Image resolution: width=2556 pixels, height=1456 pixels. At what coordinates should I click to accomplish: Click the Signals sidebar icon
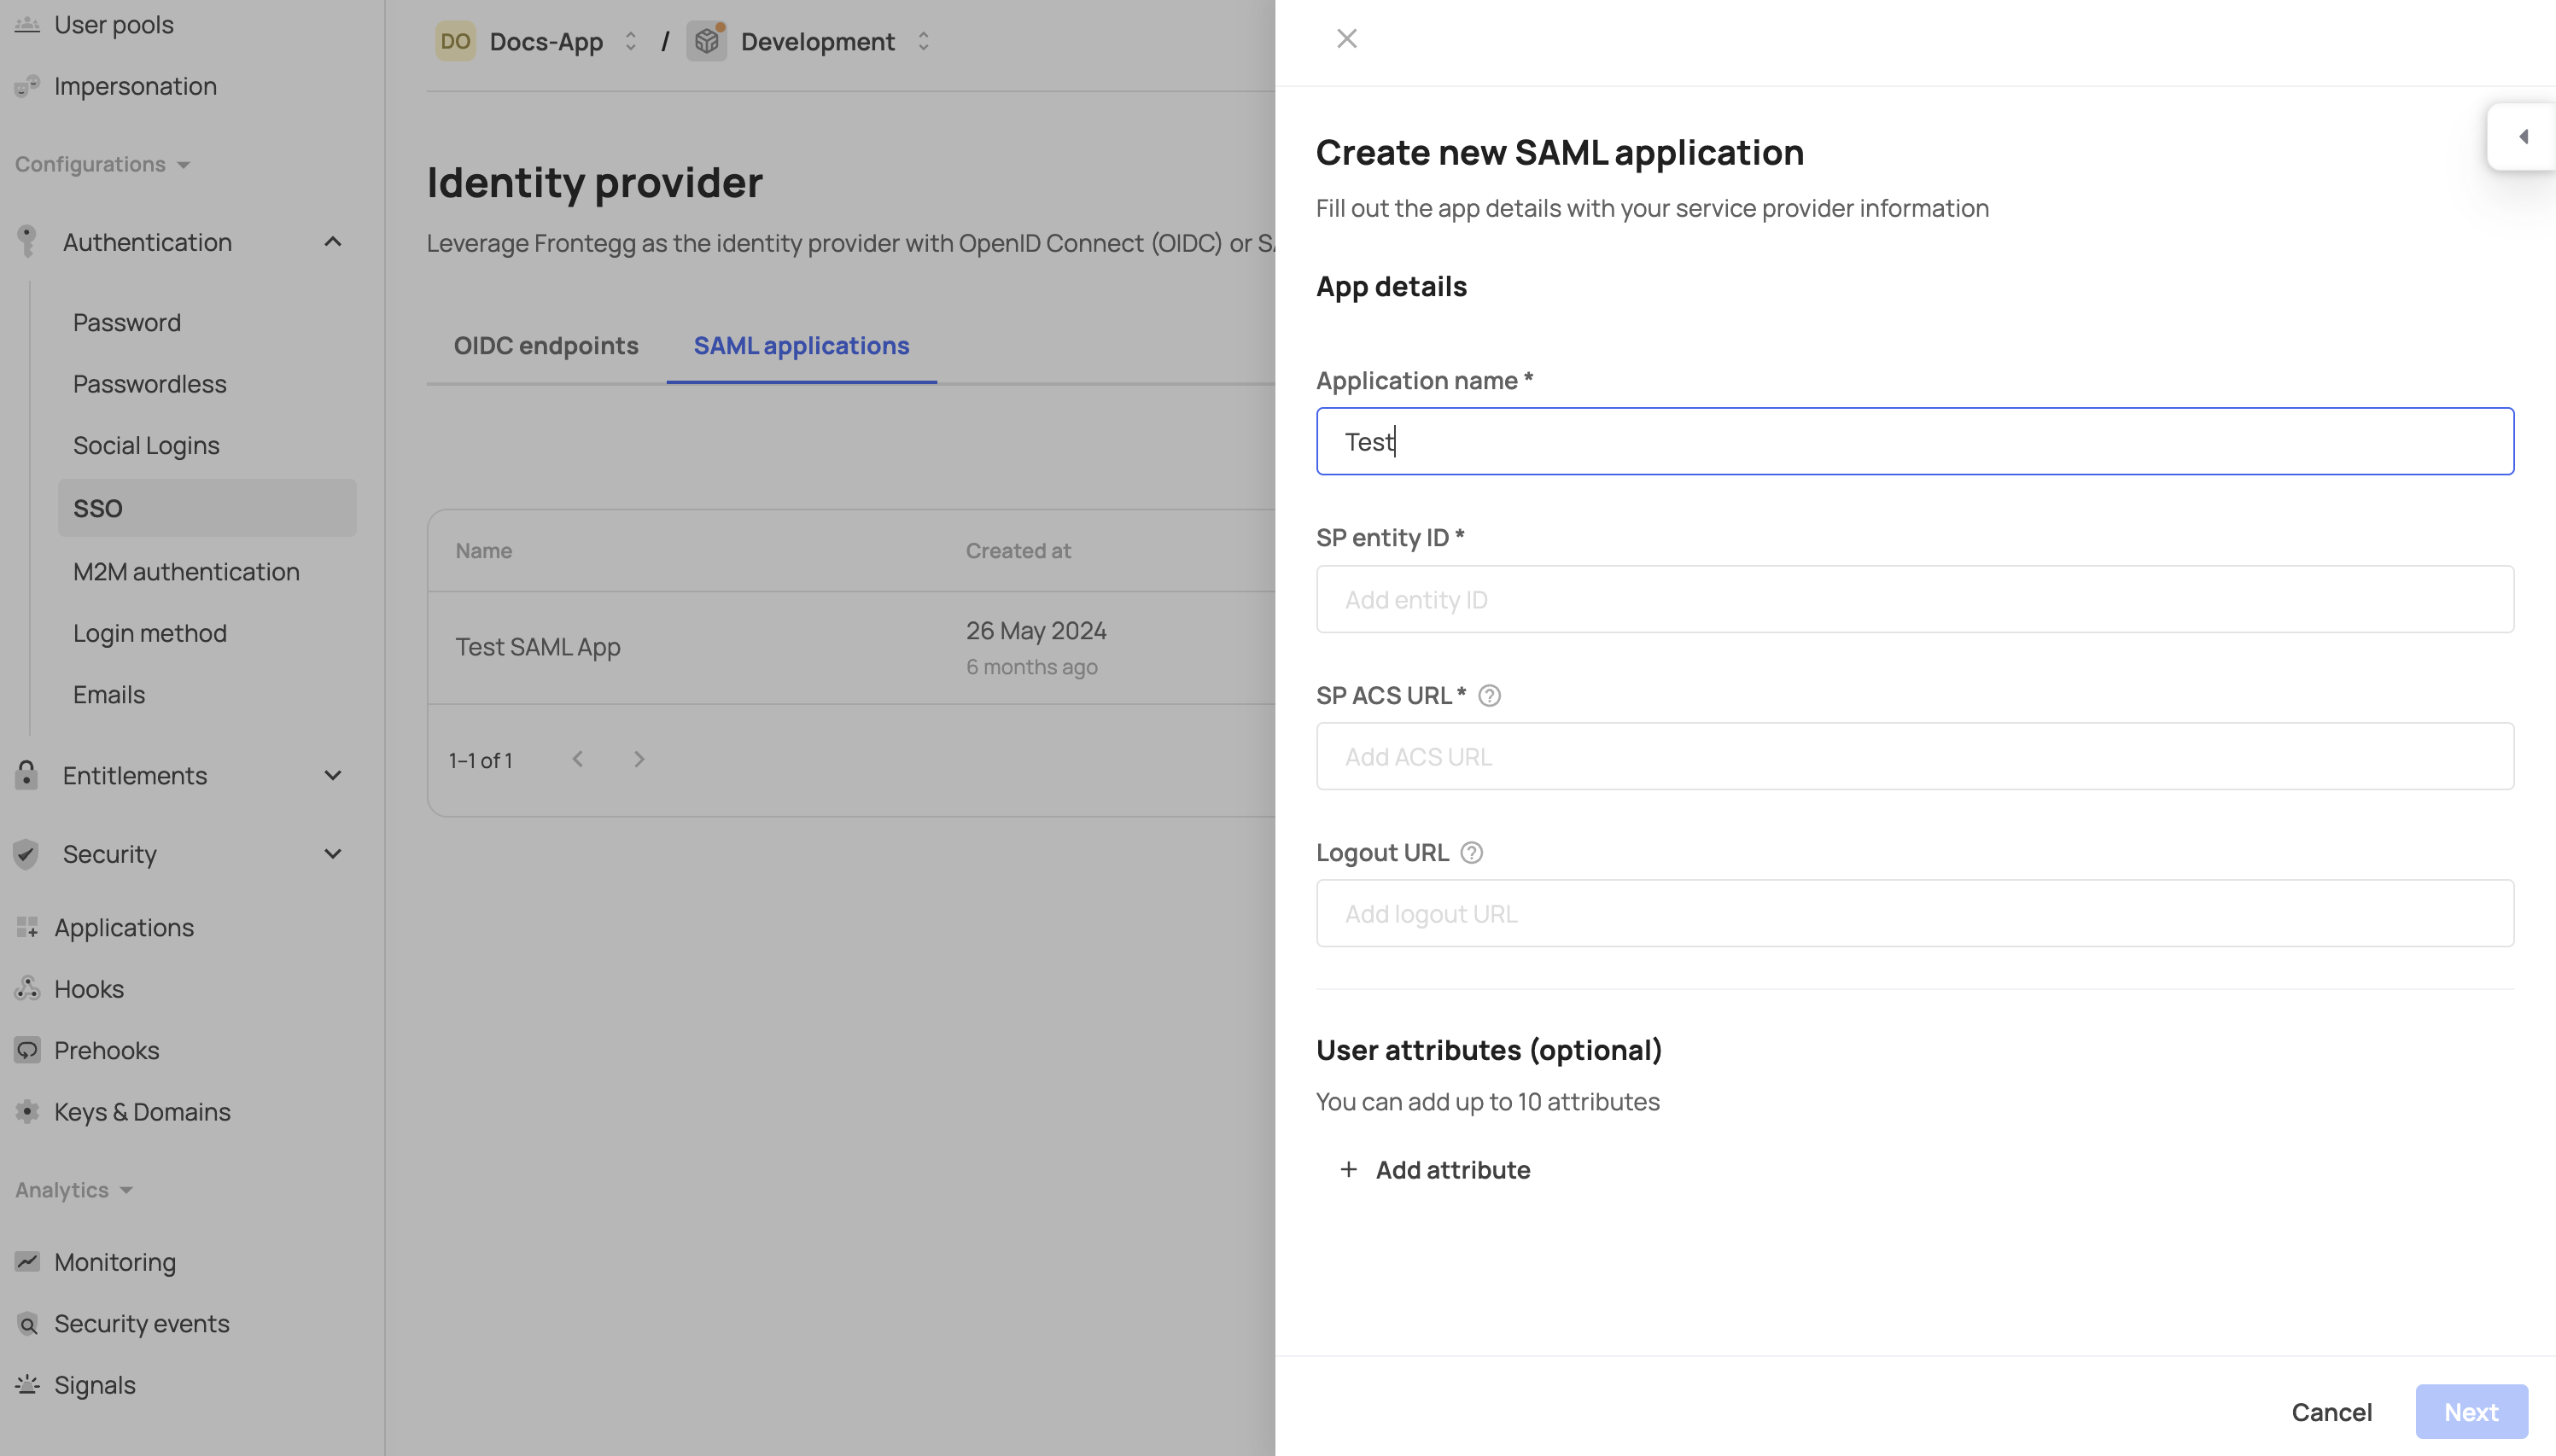pos(27,1384)
